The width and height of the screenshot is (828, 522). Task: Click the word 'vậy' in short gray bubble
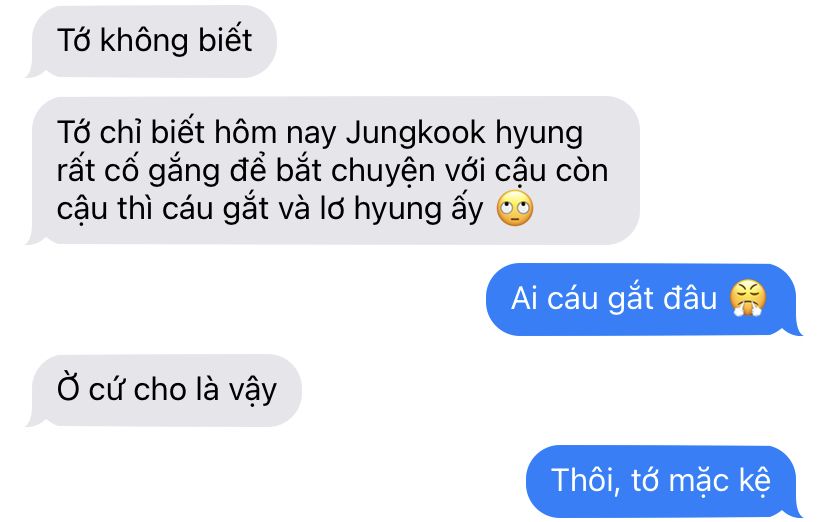click(252, 391)
